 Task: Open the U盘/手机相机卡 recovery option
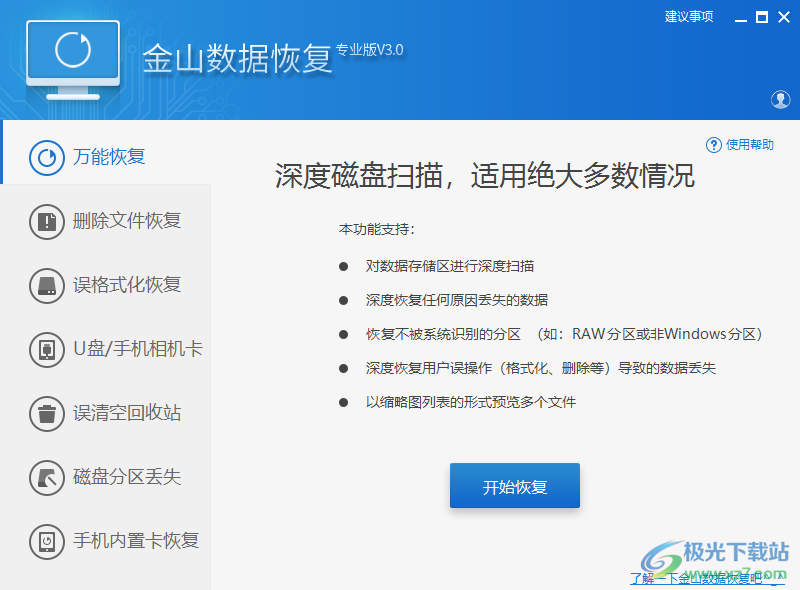(138, 349)
